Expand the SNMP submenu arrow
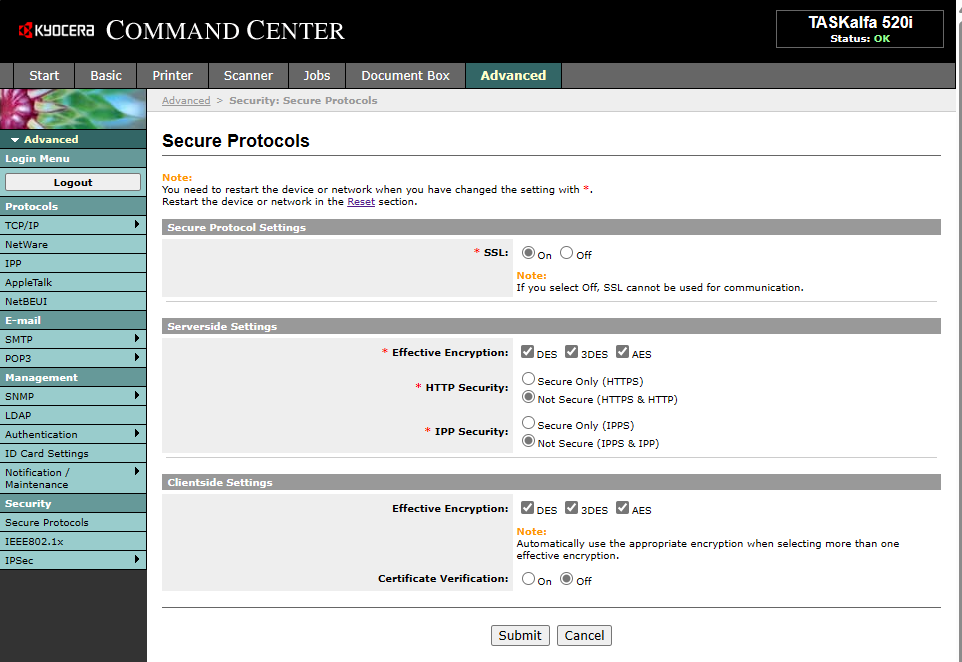 137,396
